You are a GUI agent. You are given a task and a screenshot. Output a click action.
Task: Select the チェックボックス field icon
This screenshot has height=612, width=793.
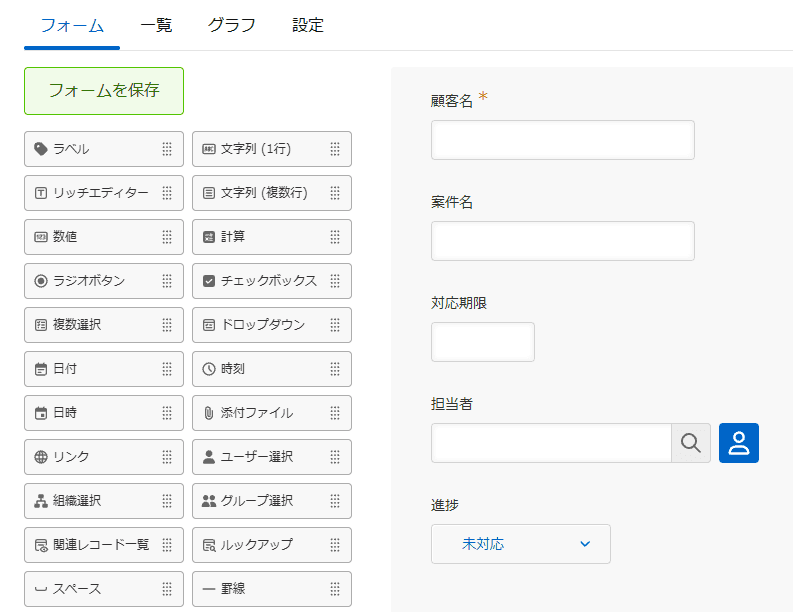[x=209, y=281]
